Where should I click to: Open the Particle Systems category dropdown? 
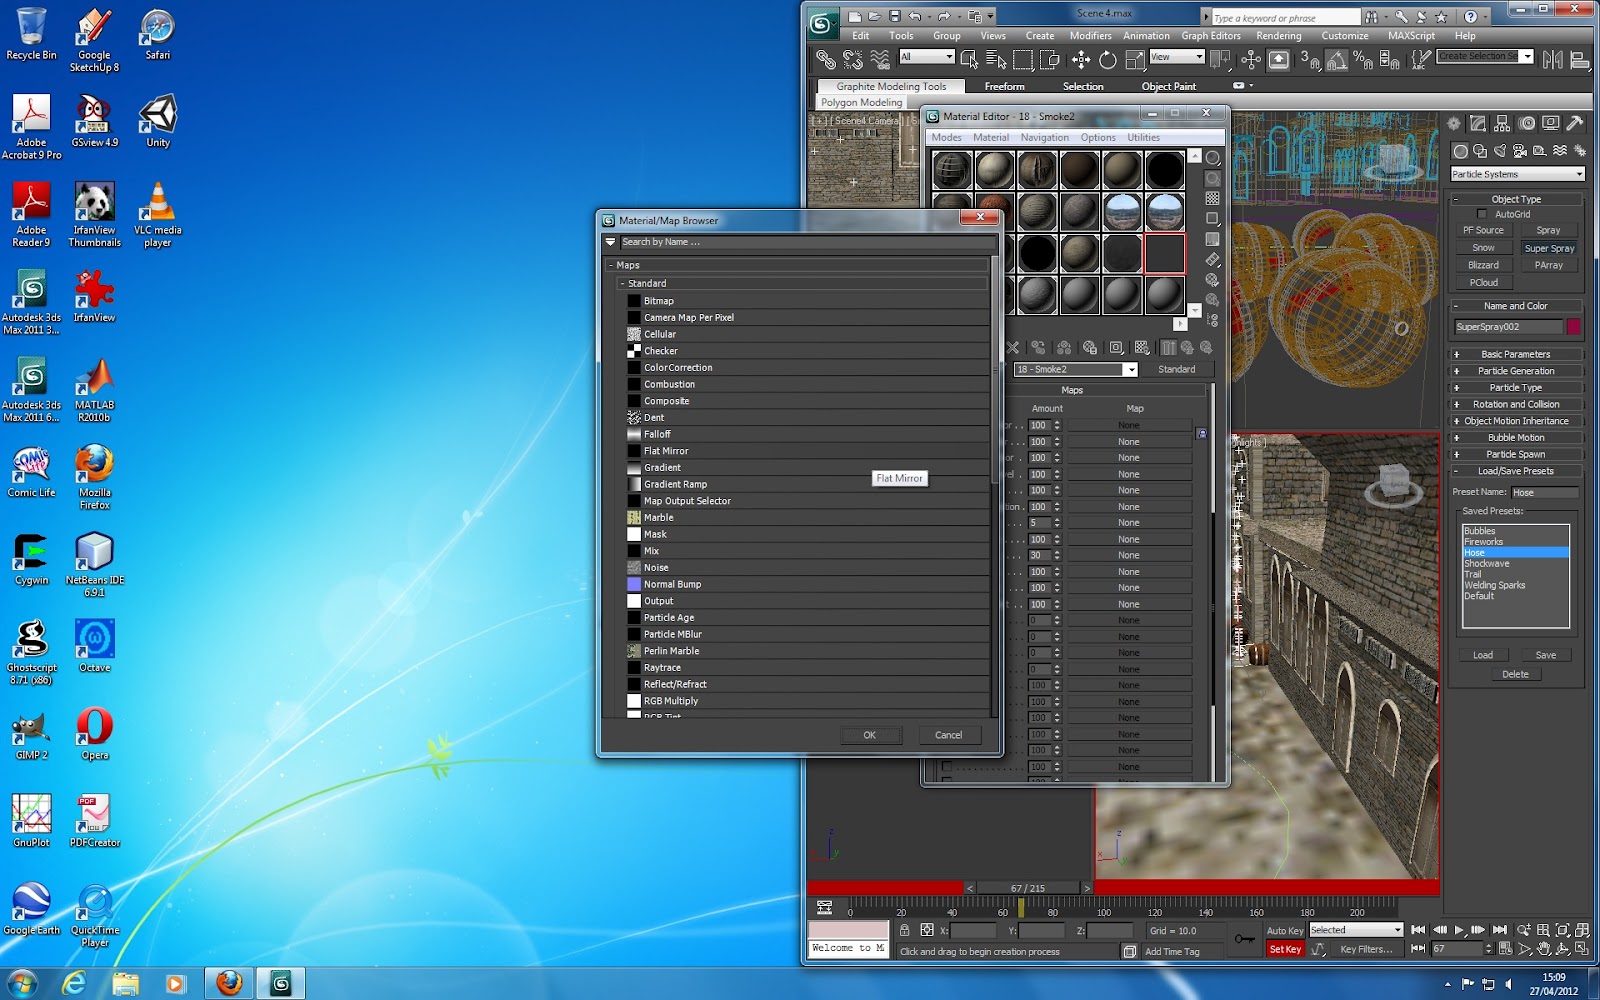(1517, 174)
